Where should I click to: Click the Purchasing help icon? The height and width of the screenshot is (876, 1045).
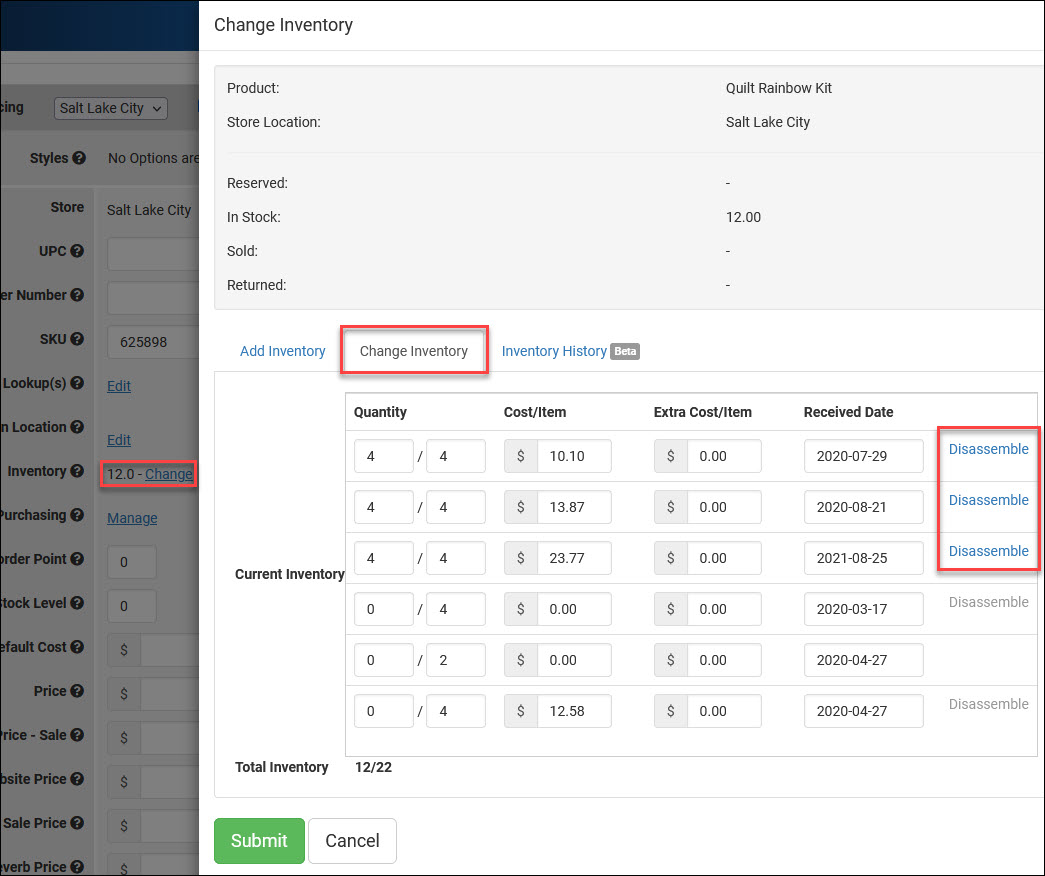tap(77, 515)
